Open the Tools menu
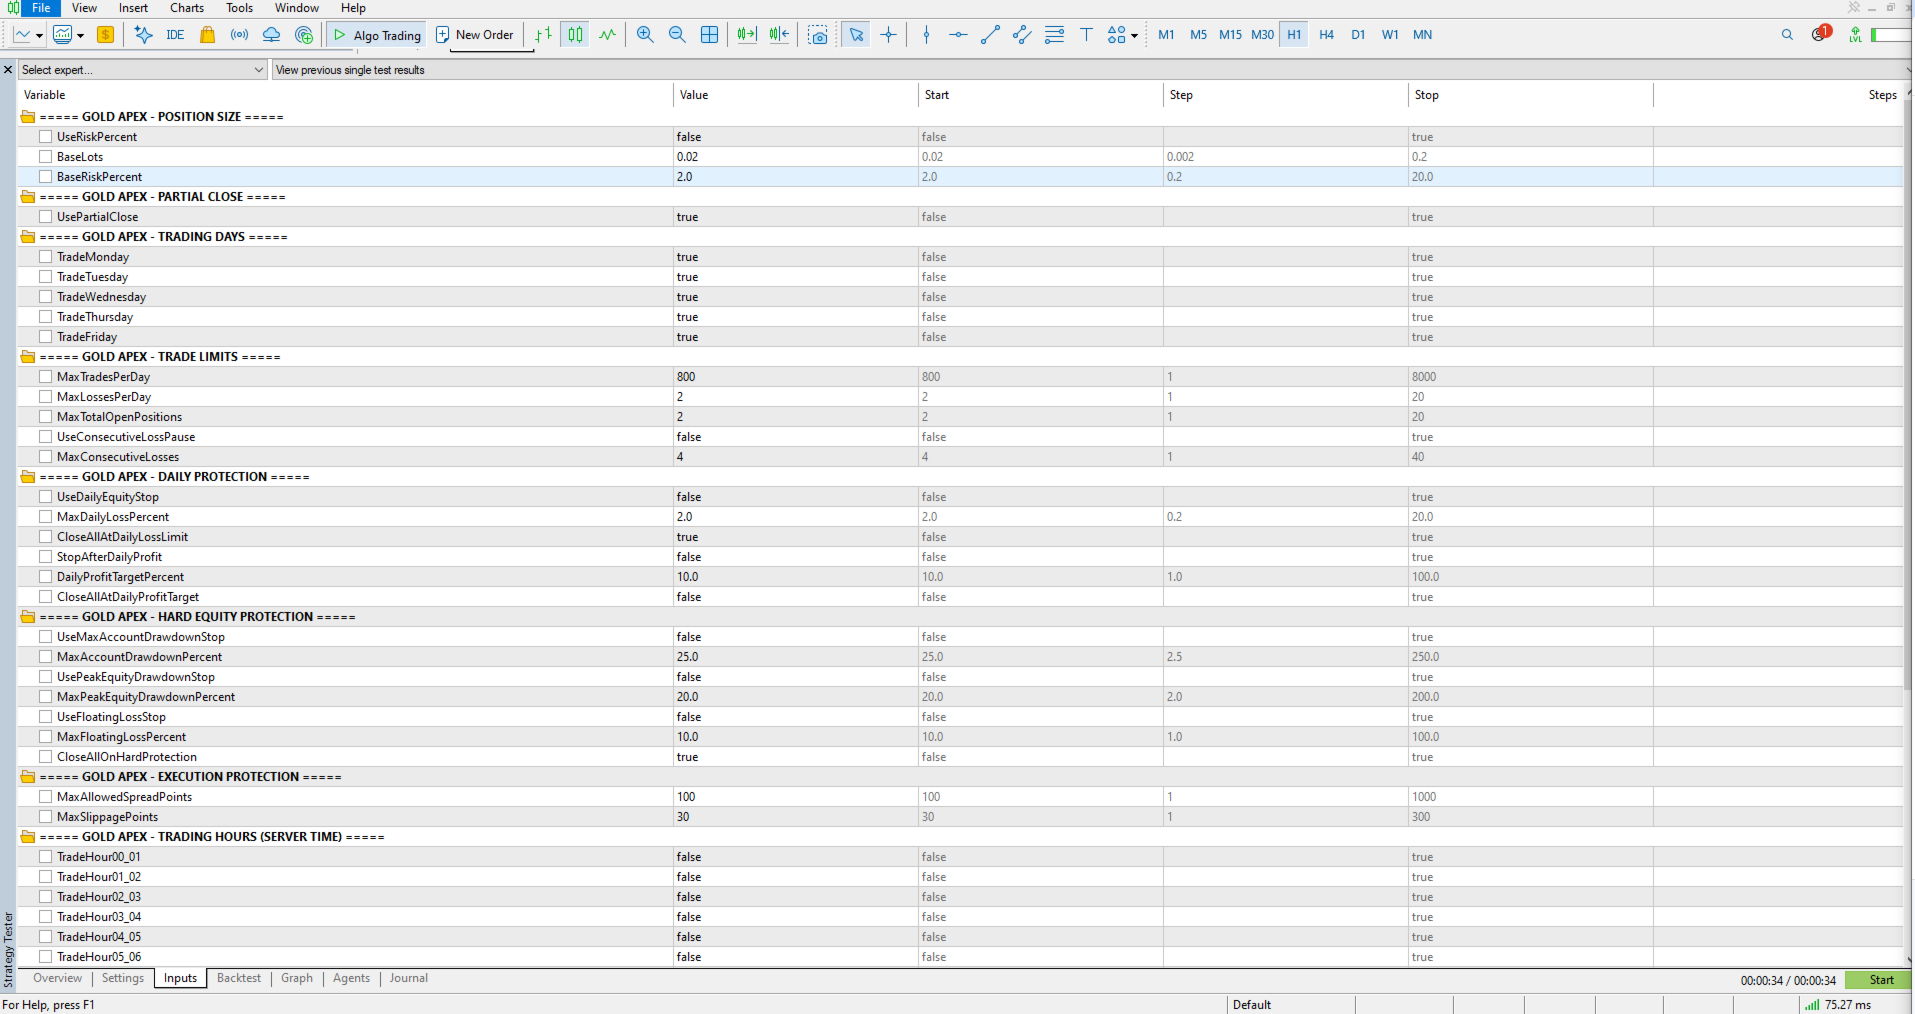Image resolution: width=1915 pixels, height=1014 pixels. pos(240,8)
